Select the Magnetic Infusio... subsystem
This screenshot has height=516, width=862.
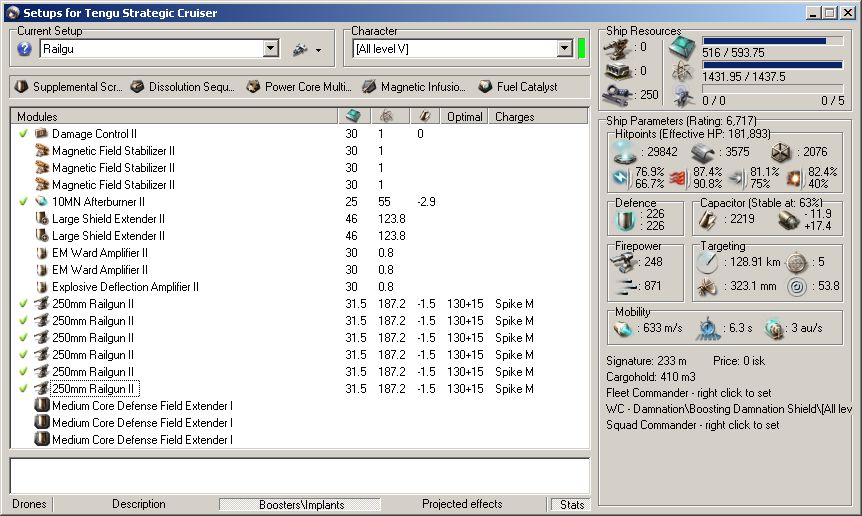[x=415, y=87]
